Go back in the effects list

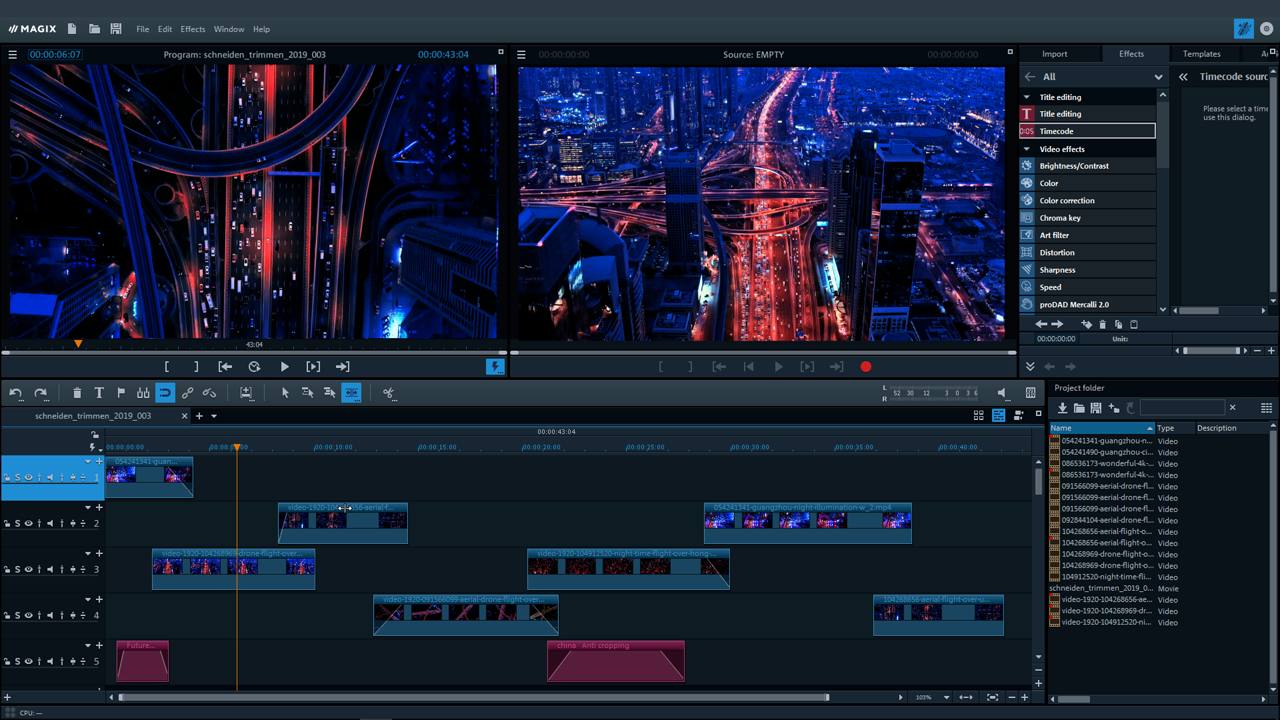tap(1028, 77)
